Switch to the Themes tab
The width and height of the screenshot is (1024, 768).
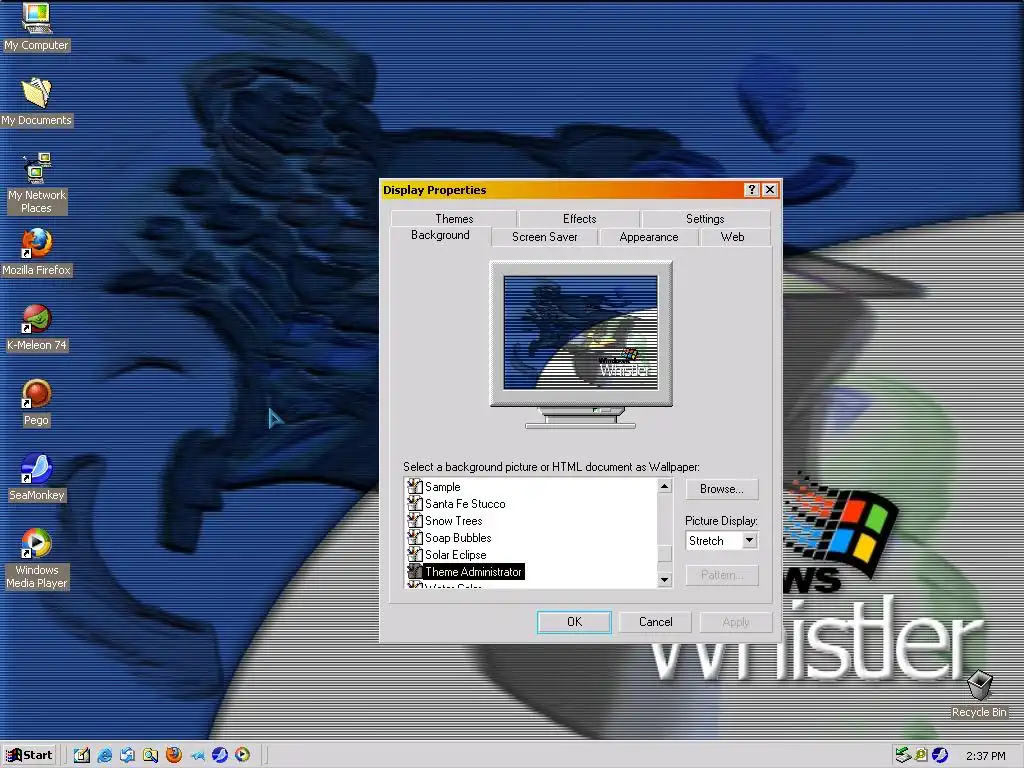click(454, 219)
